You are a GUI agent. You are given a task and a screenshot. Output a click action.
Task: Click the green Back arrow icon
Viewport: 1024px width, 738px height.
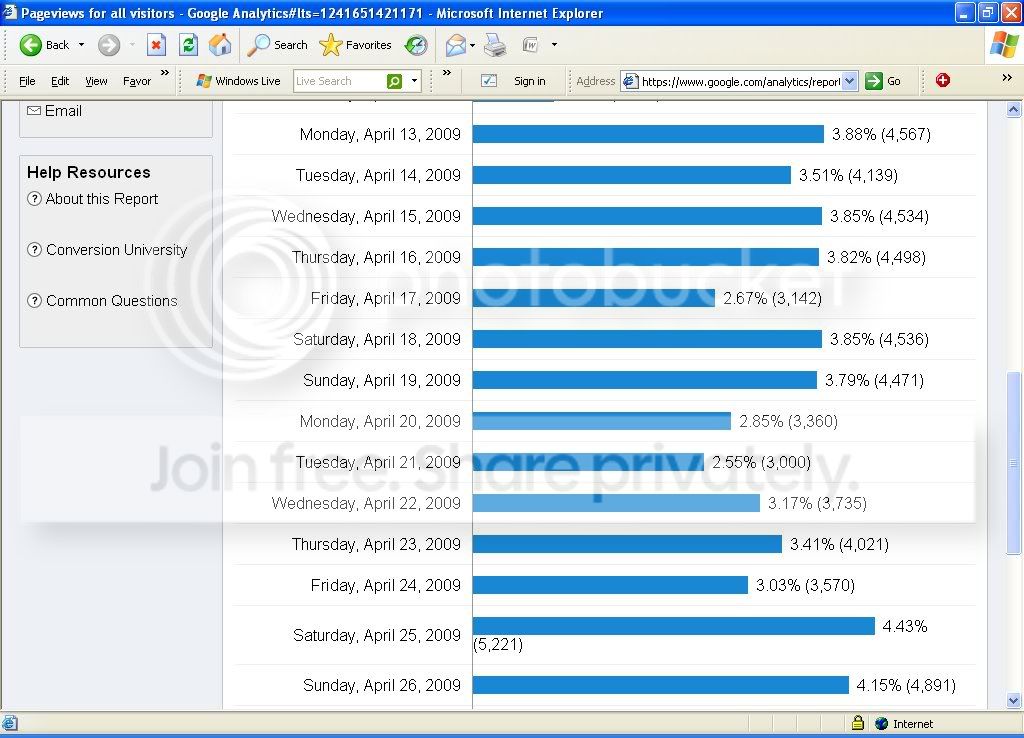pos(30,45)
